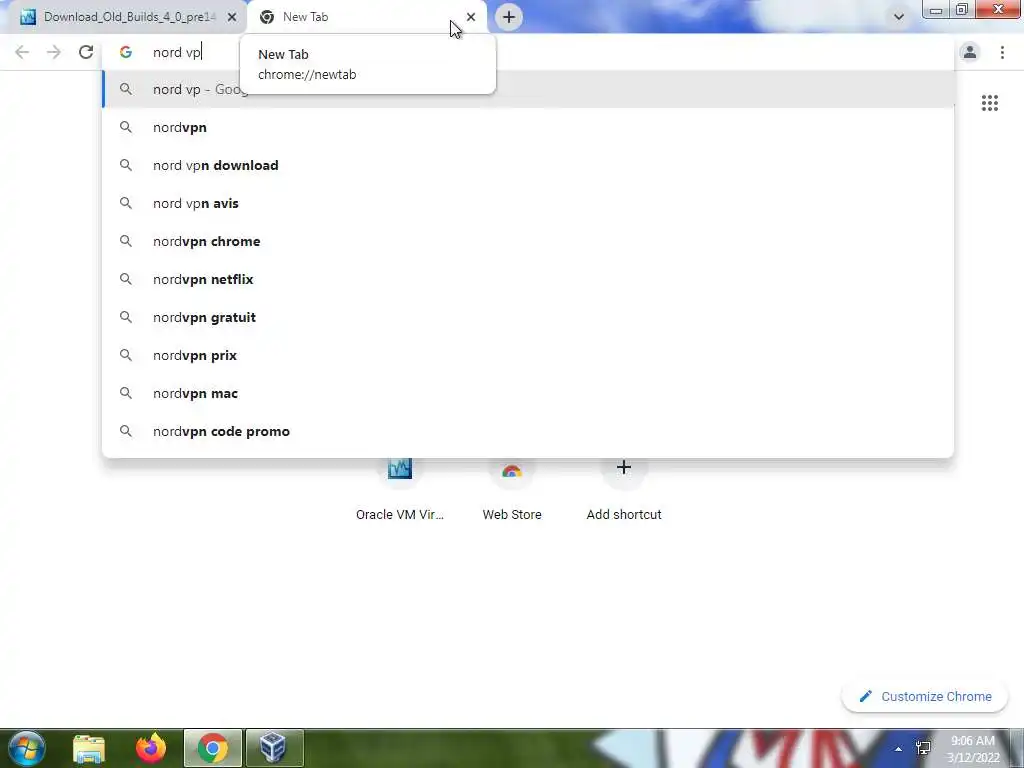Open the taskbar clock showing 9:06 AM
This screenshot has height=768, width=1024.
973,749
